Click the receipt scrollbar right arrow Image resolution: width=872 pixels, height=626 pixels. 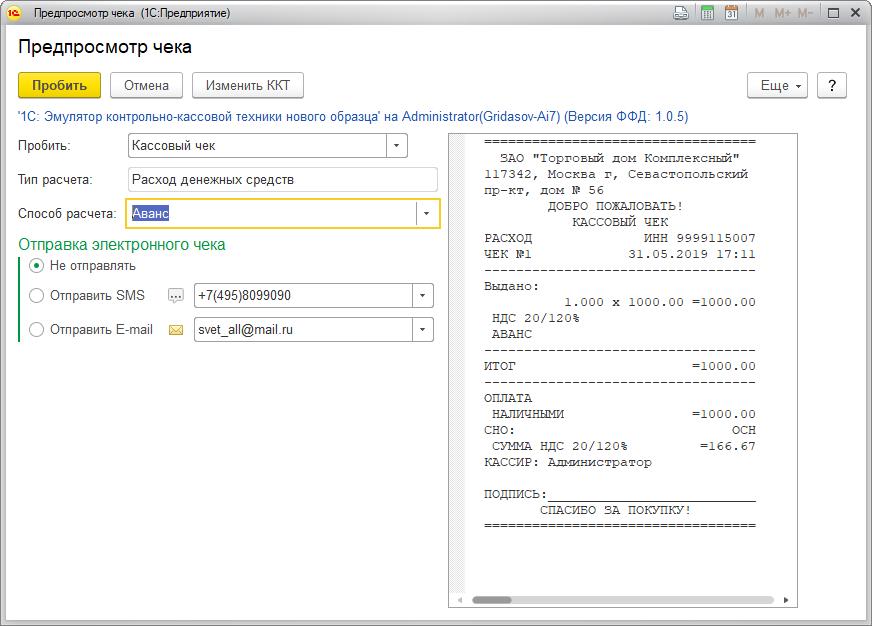click(786, 600)
